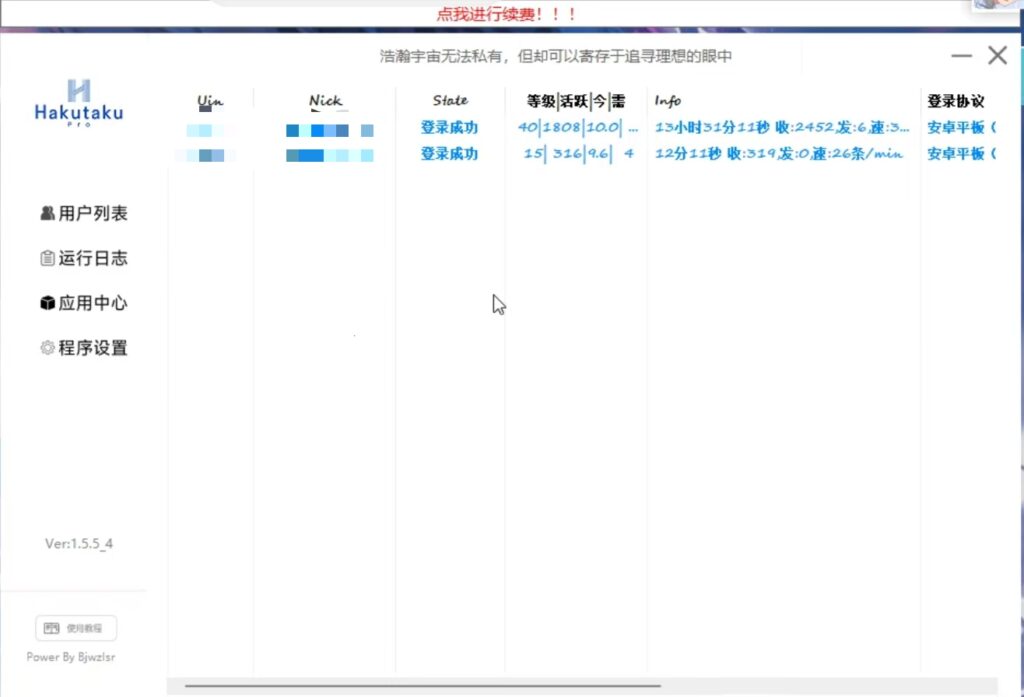Click the Power By Bjwzlsr credit text
1024x697 pixels.
tap(72, 657)
